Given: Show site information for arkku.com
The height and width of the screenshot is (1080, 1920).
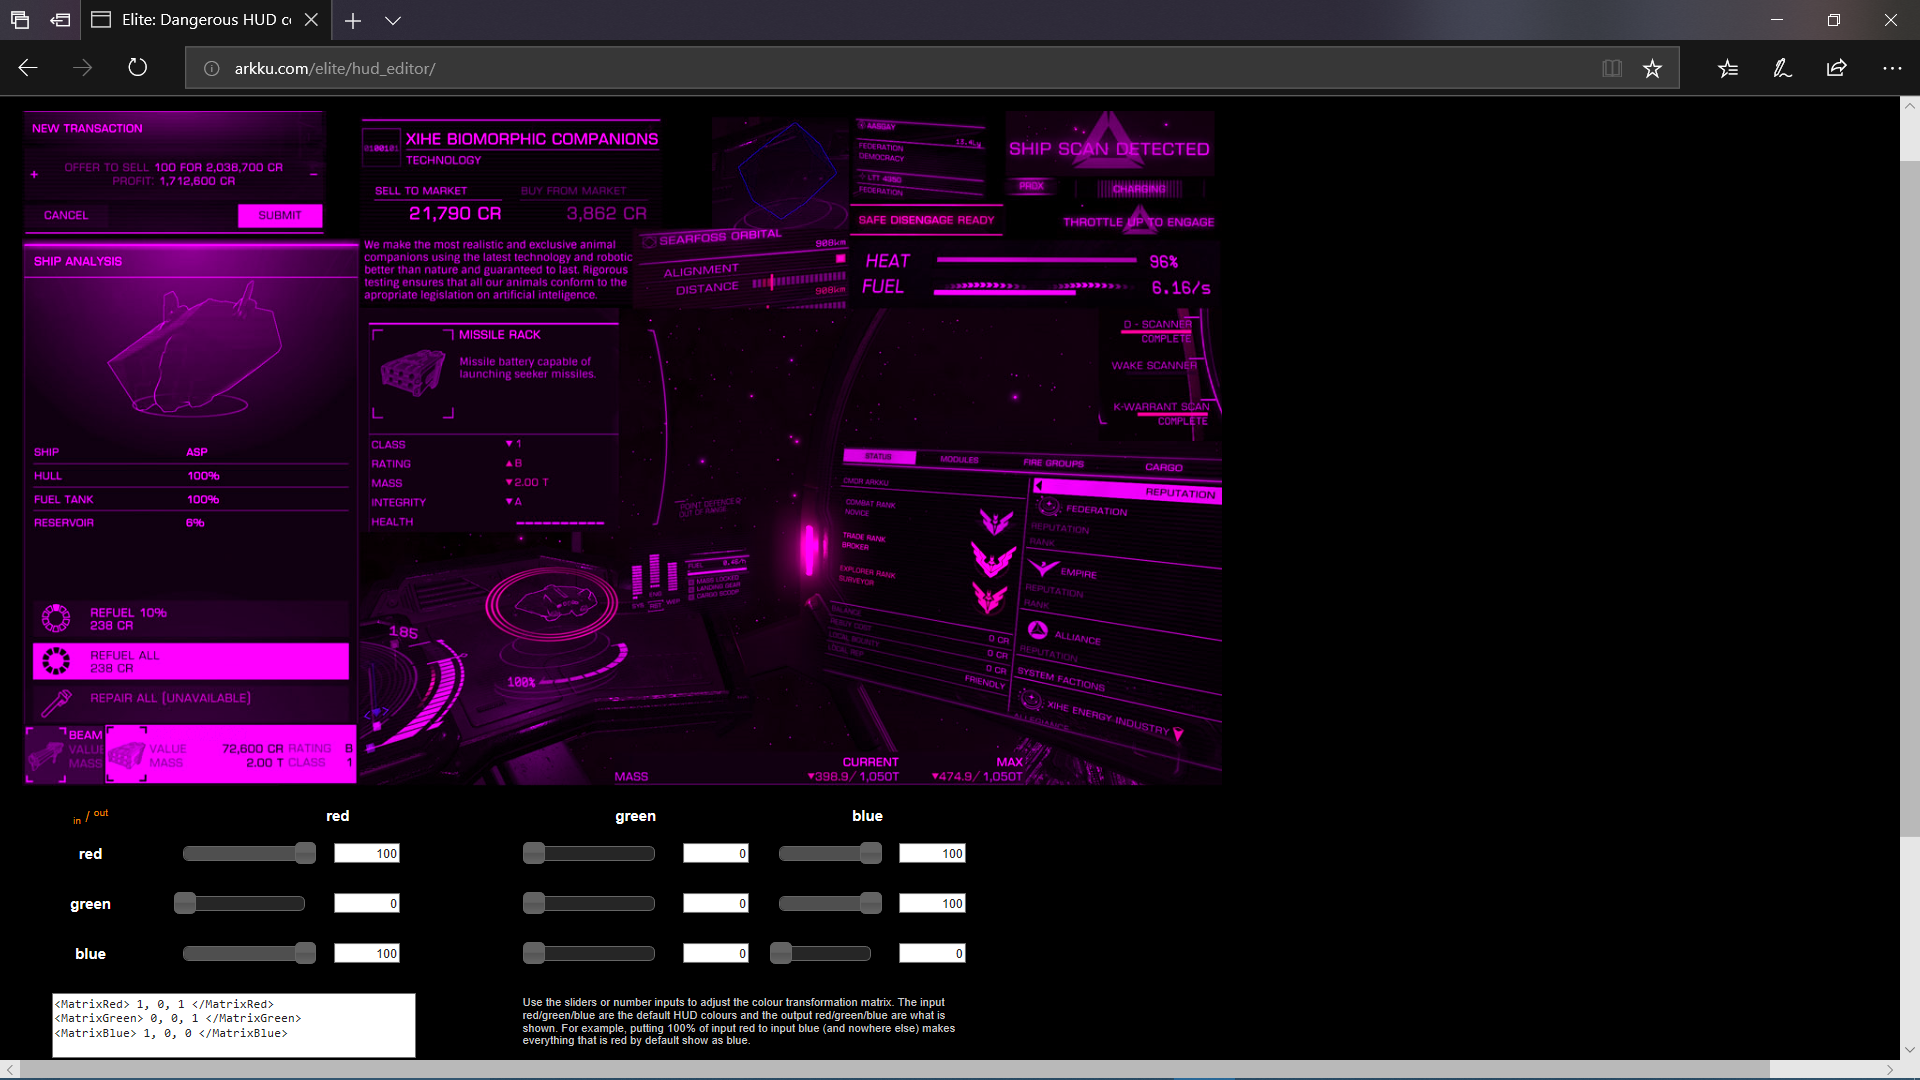Looking at the screenshot, I should click(211, 69).
